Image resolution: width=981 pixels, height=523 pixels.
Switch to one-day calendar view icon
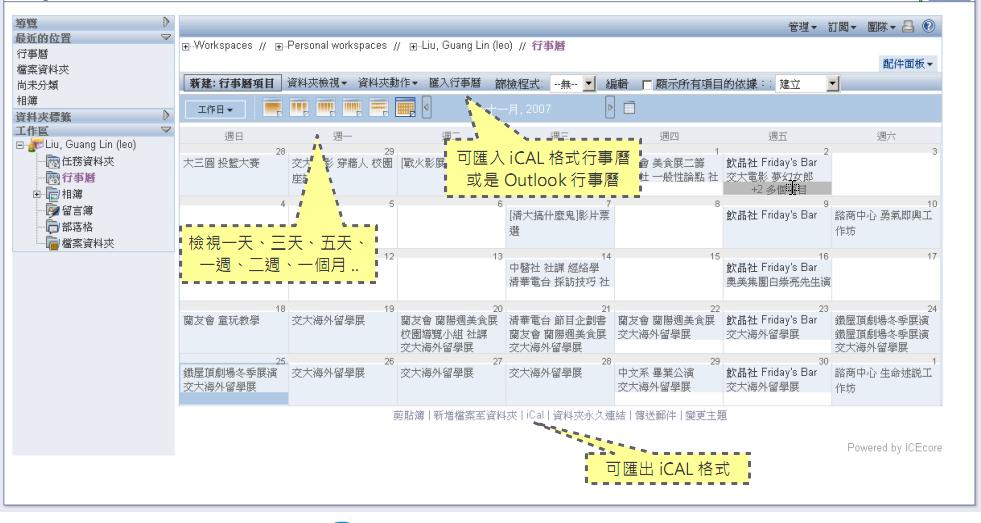click(x=273, y=108)
